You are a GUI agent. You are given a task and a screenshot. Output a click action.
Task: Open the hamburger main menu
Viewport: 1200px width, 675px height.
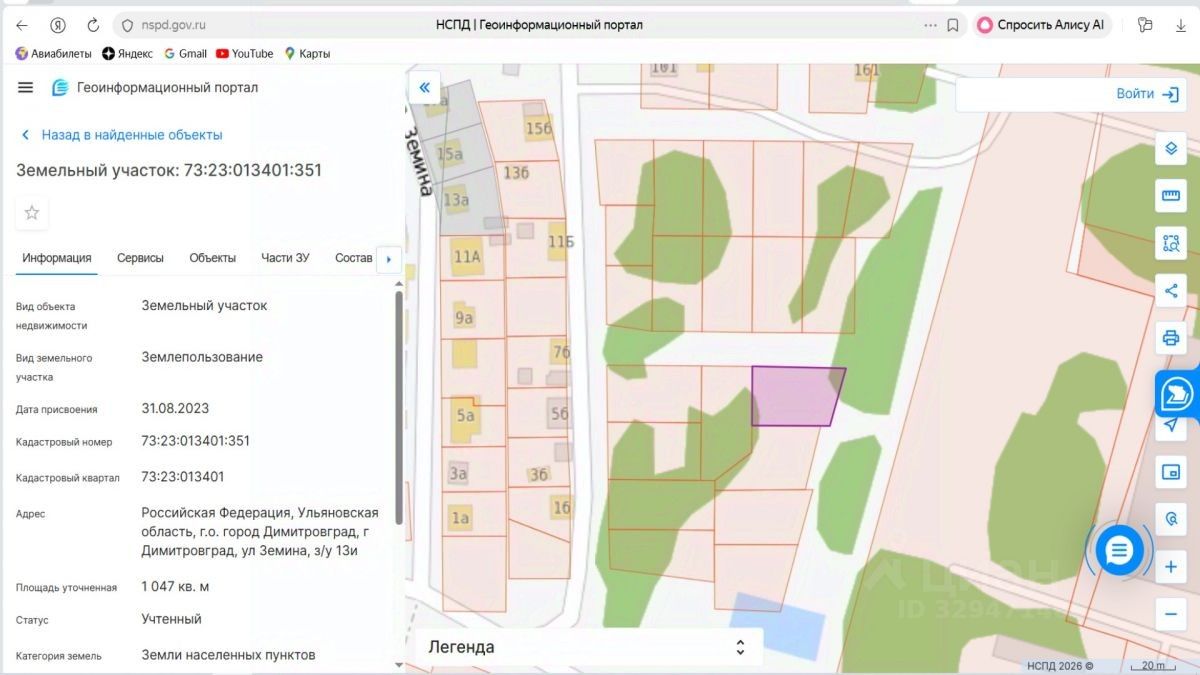[26, 87]
